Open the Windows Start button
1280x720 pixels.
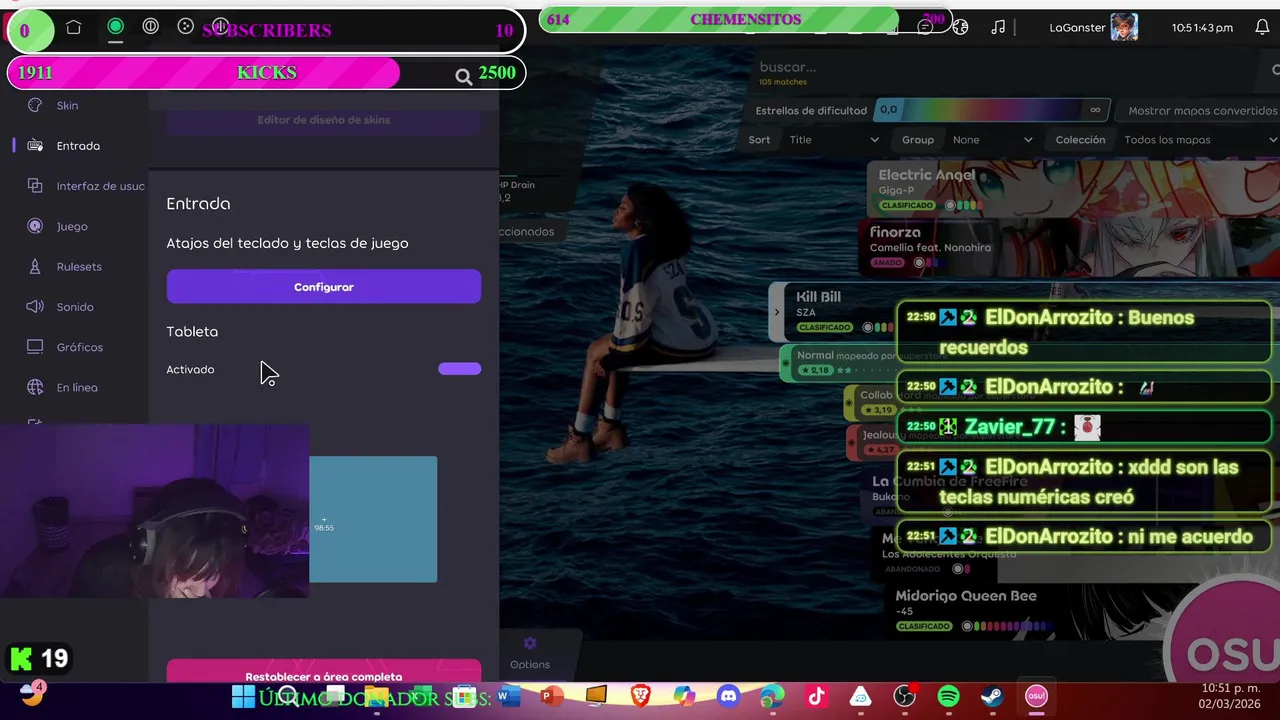tap(243, 696)
